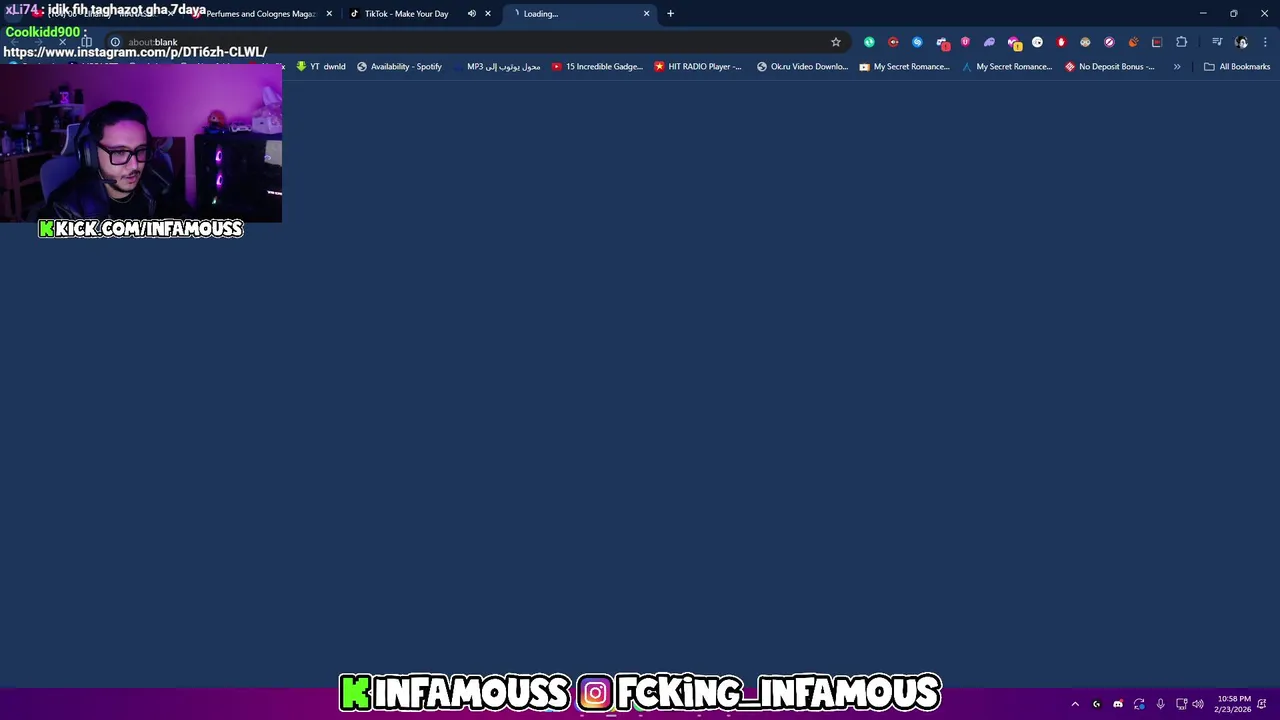Open the My Secret Romance bookmark with blue A icon
Viewport: 1280px width, 720px height.
(1007, 67)
